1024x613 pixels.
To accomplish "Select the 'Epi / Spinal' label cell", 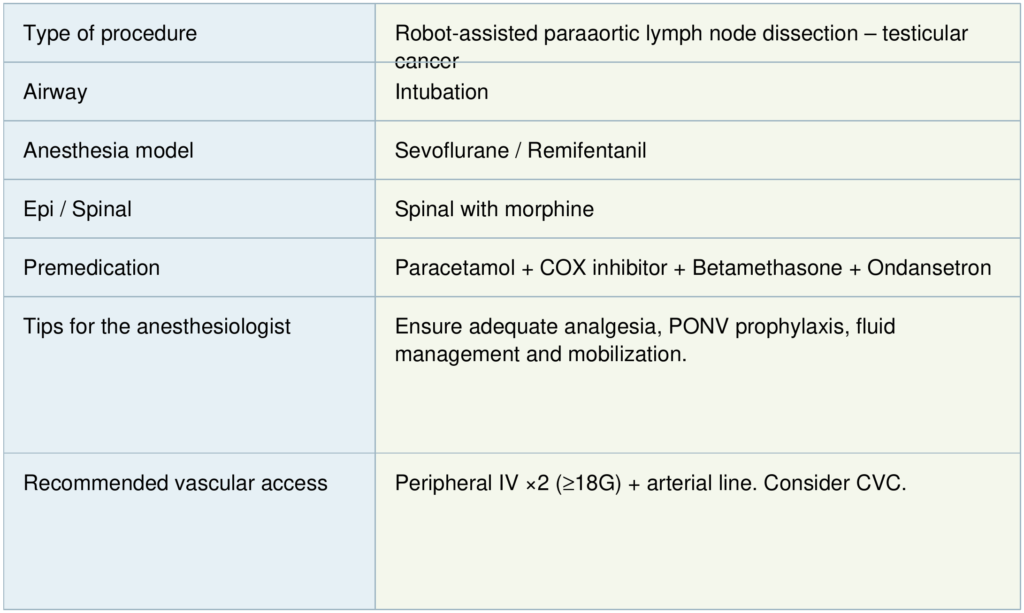I will click(77, 209).
